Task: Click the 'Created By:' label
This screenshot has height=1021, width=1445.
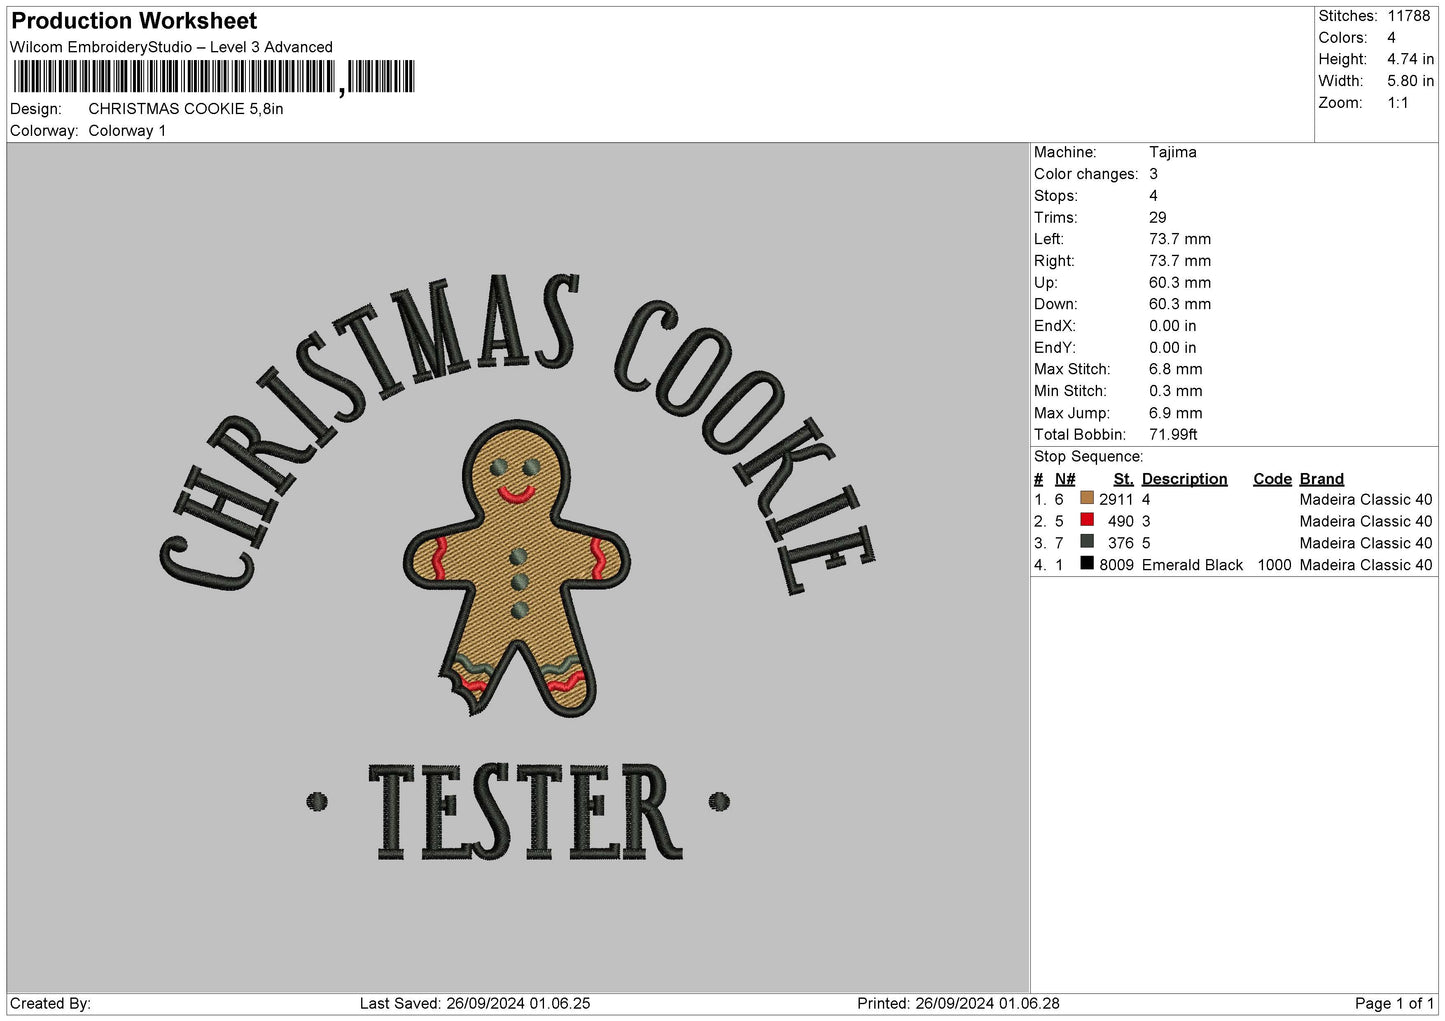Action: pos(50,1003)
